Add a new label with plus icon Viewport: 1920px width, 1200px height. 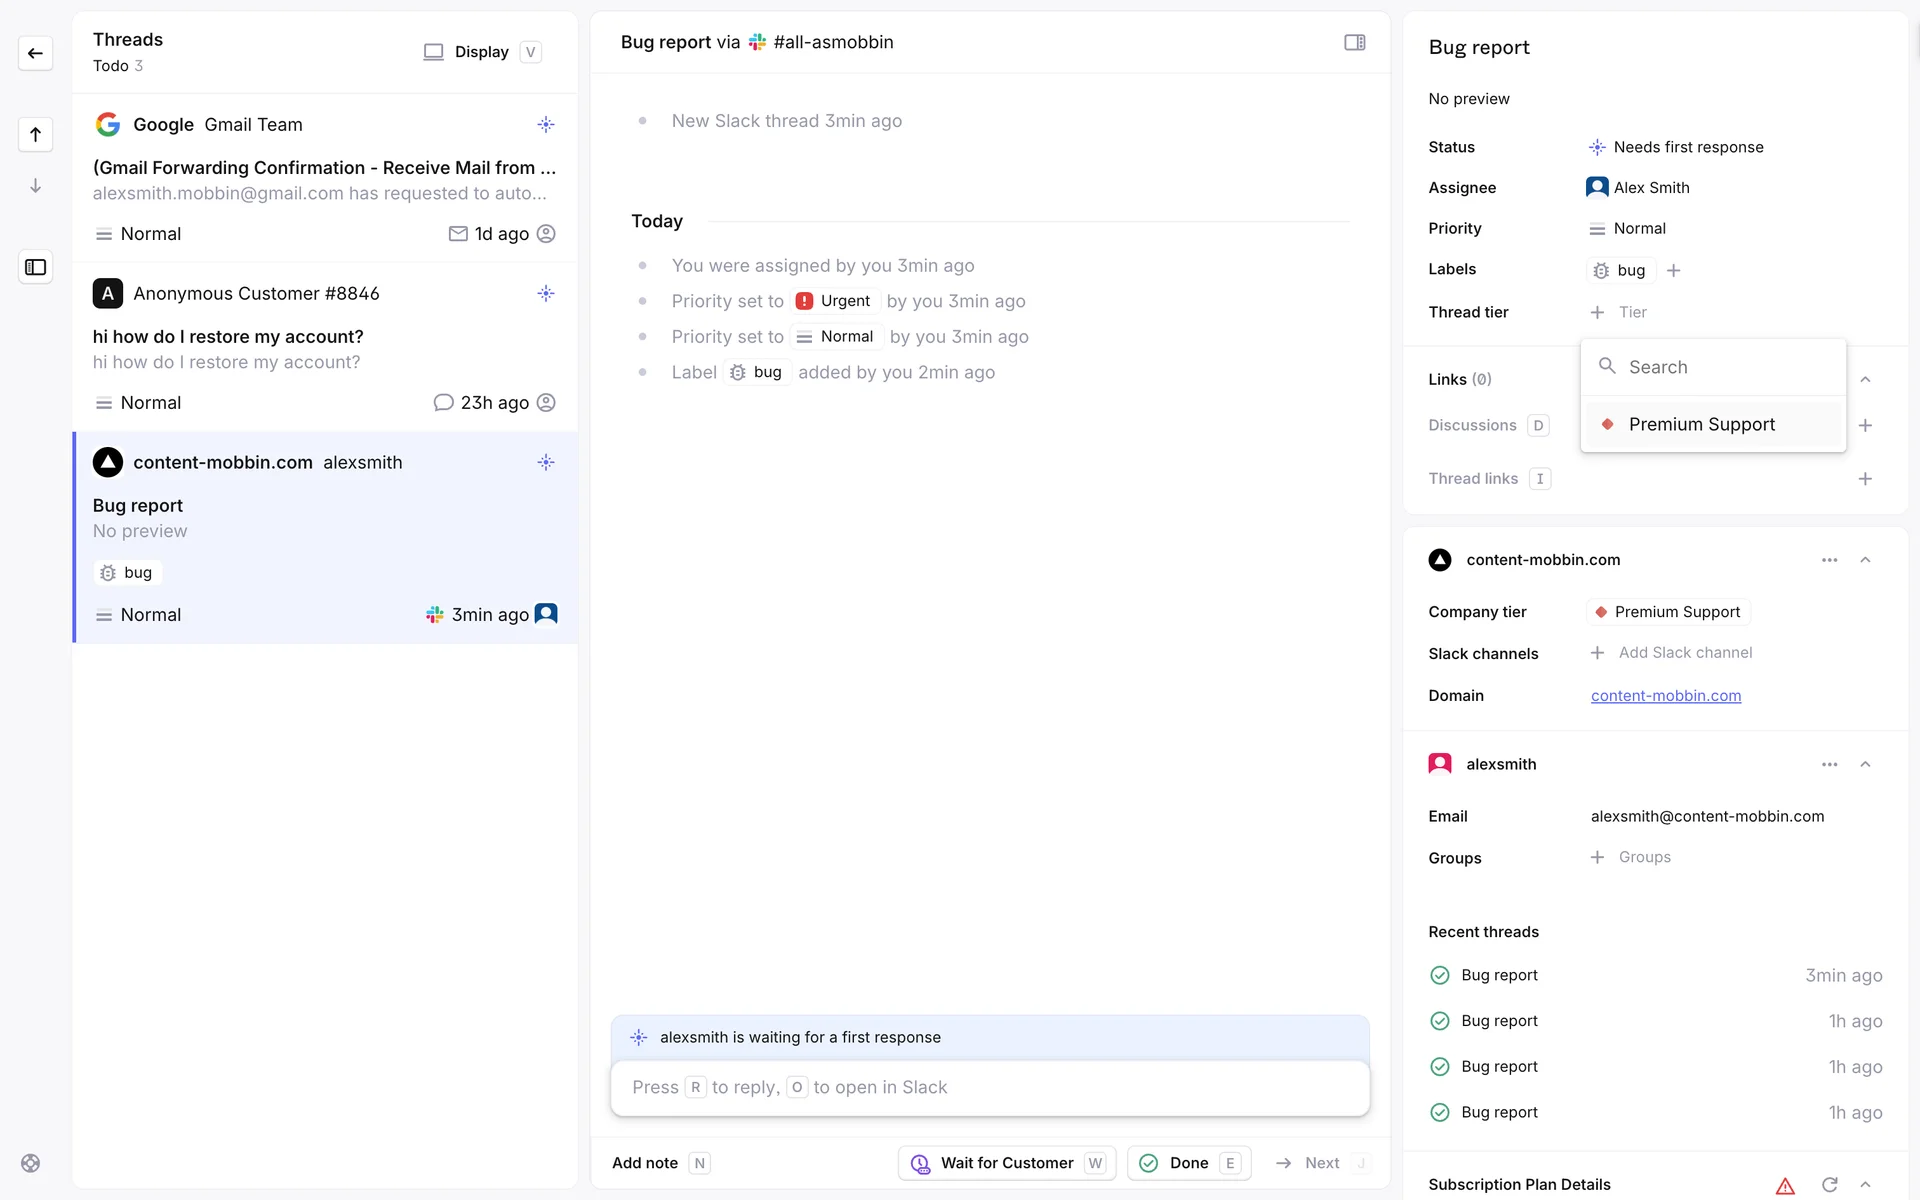point(1673,270)
